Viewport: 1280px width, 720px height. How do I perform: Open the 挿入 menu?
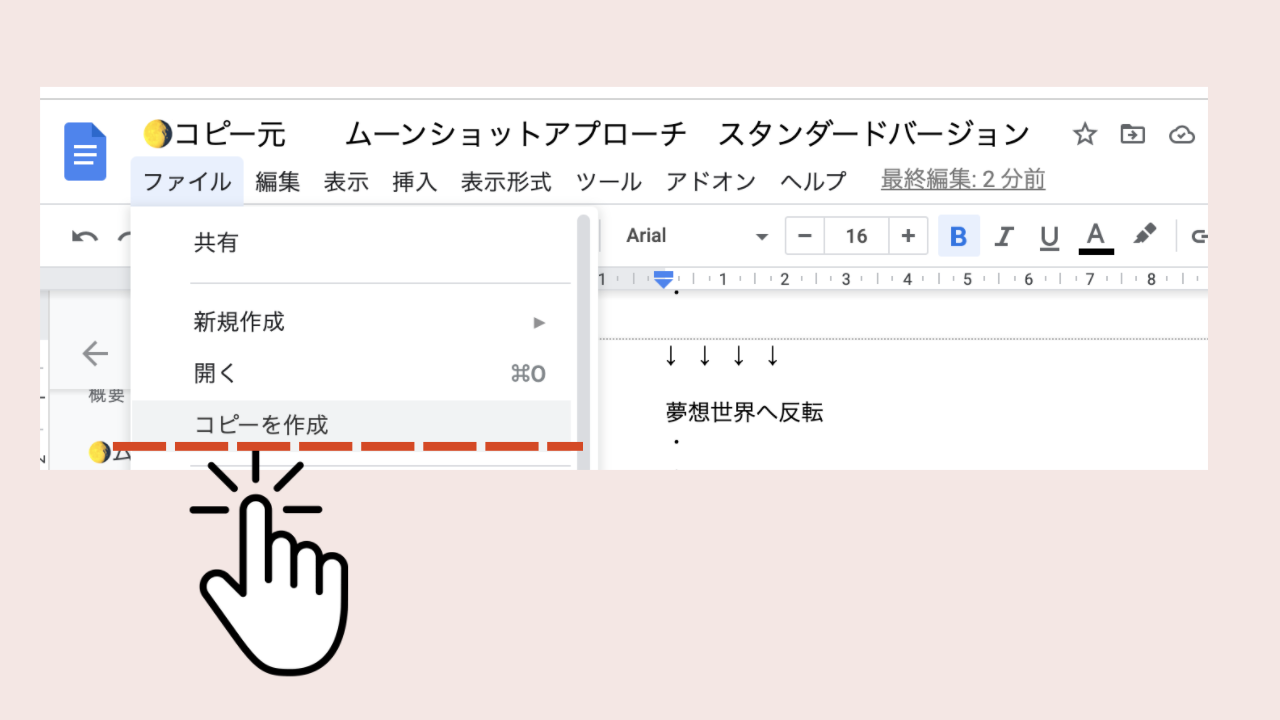[415, 182]
